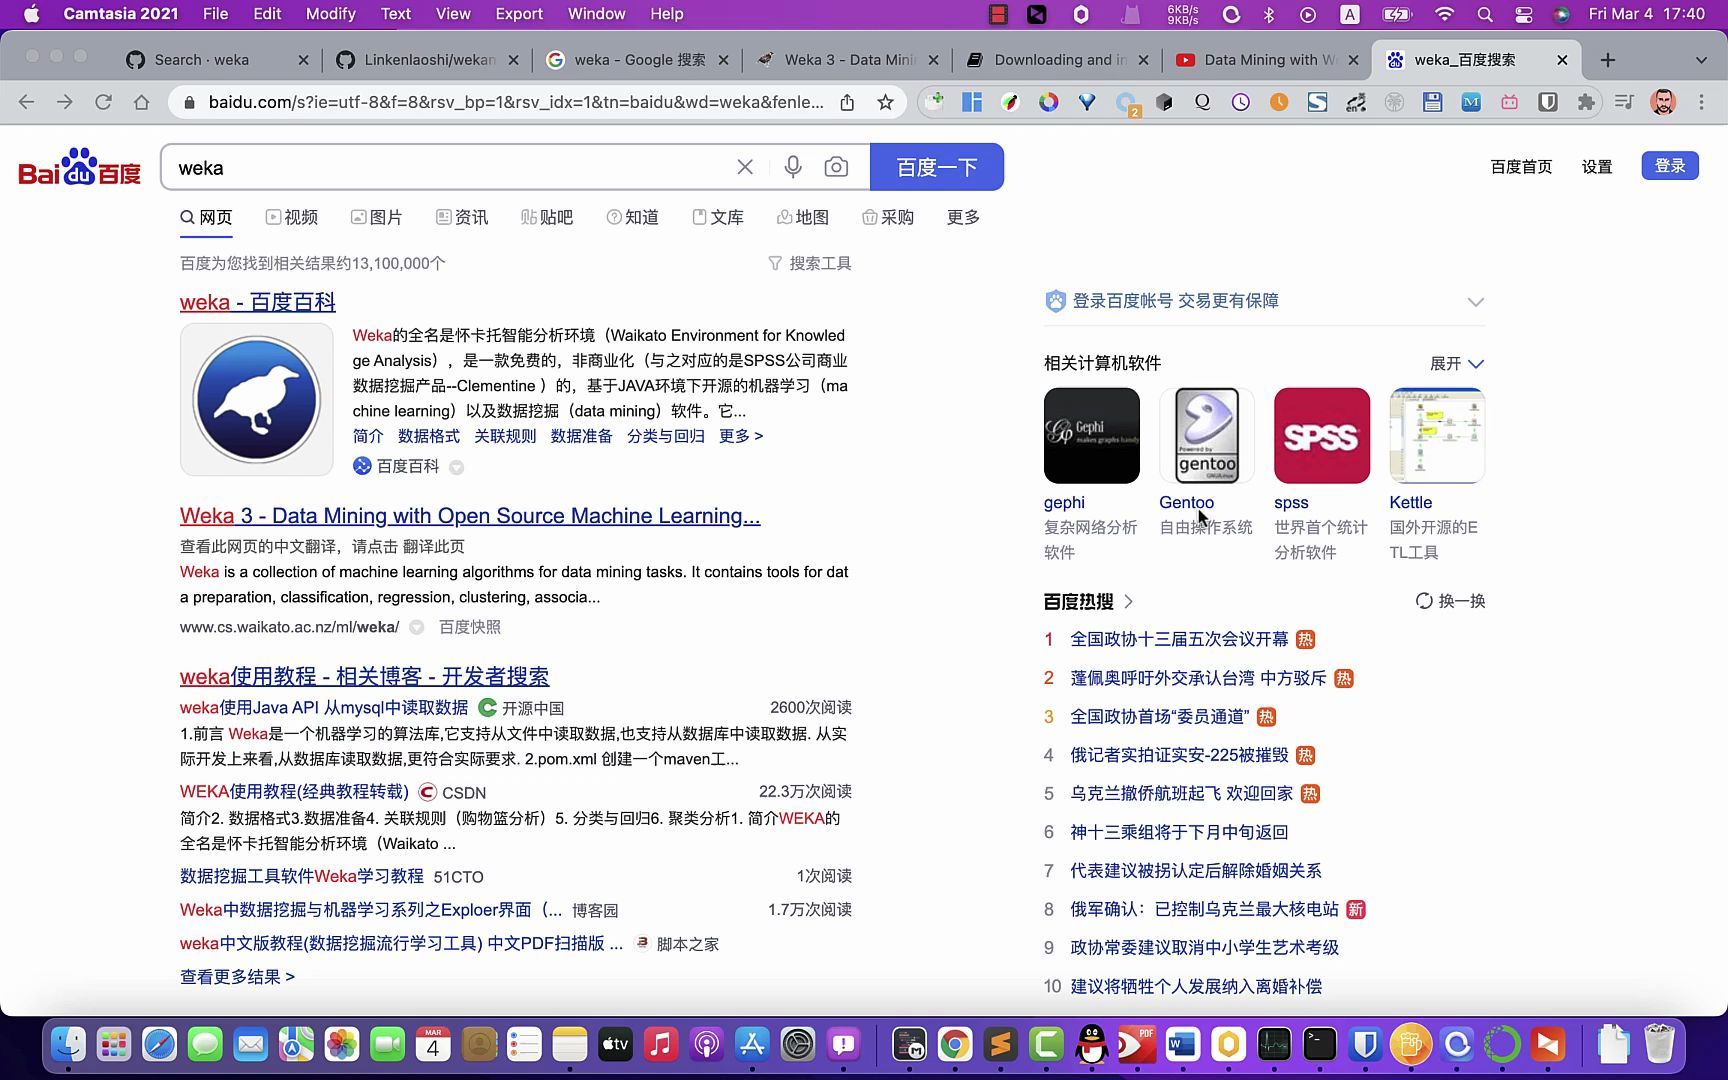The image size is (1728, 1080).
Task: Open Wi-Fi status in menu bar
Action: click(1444, 14)
